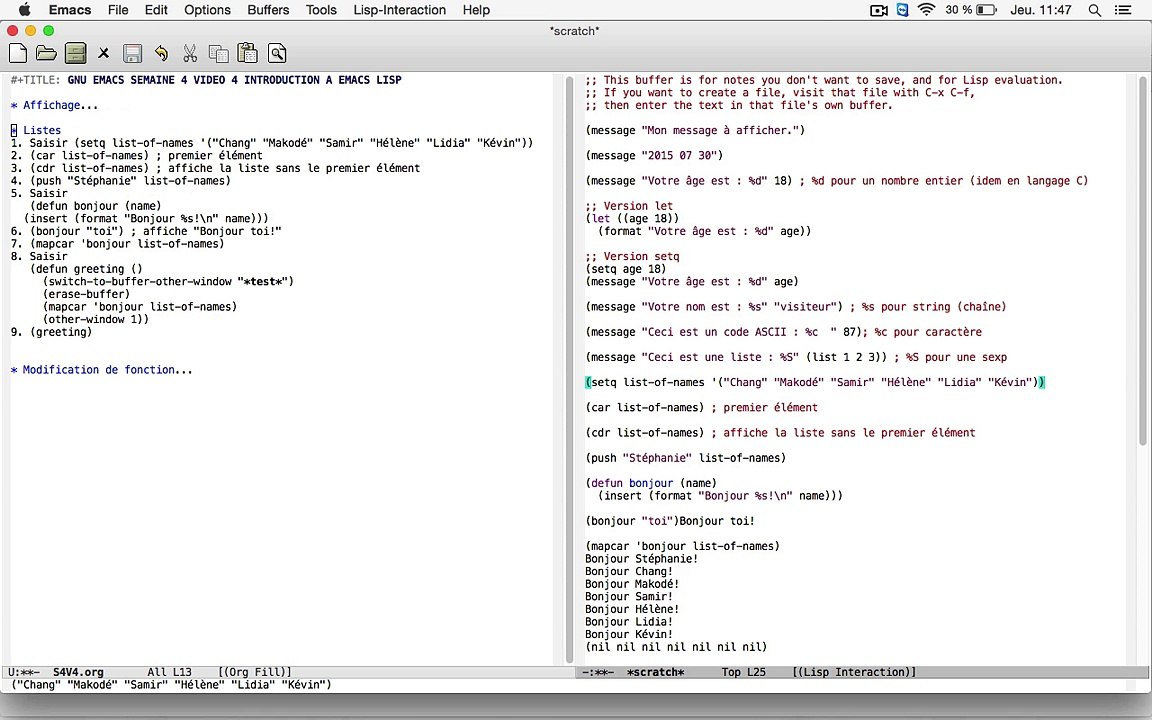Image resolution: width=1152 pixels, height=720 pixels.
Task: Click 'All L13' position in left mode line
Action: tap(169, 672)
